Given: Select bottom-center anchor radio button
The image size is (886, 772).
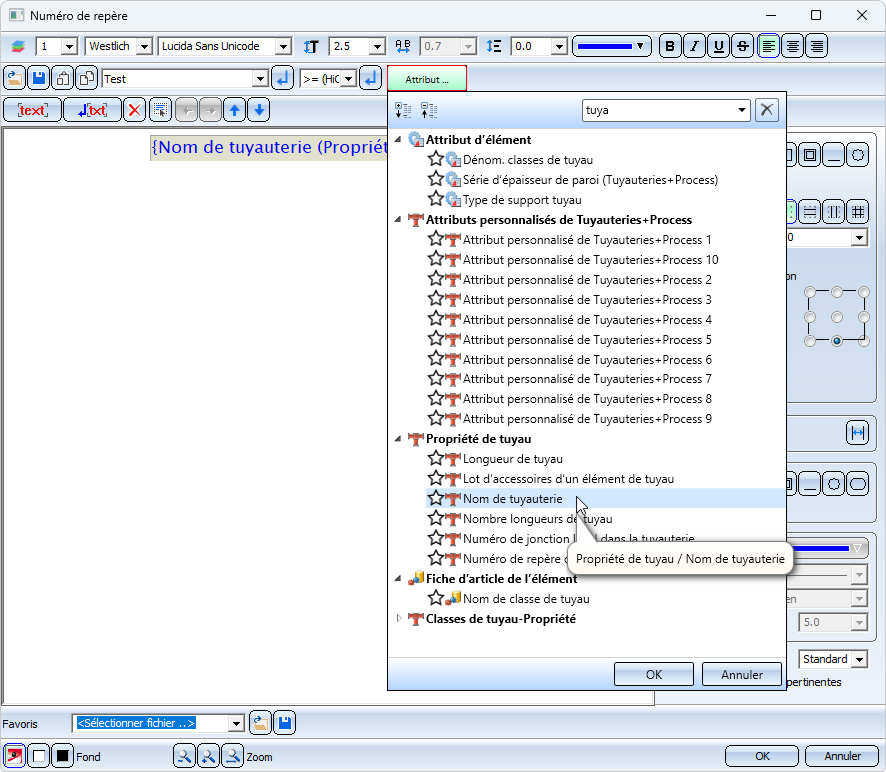Looking at the screenshot, I should (837, 341).
